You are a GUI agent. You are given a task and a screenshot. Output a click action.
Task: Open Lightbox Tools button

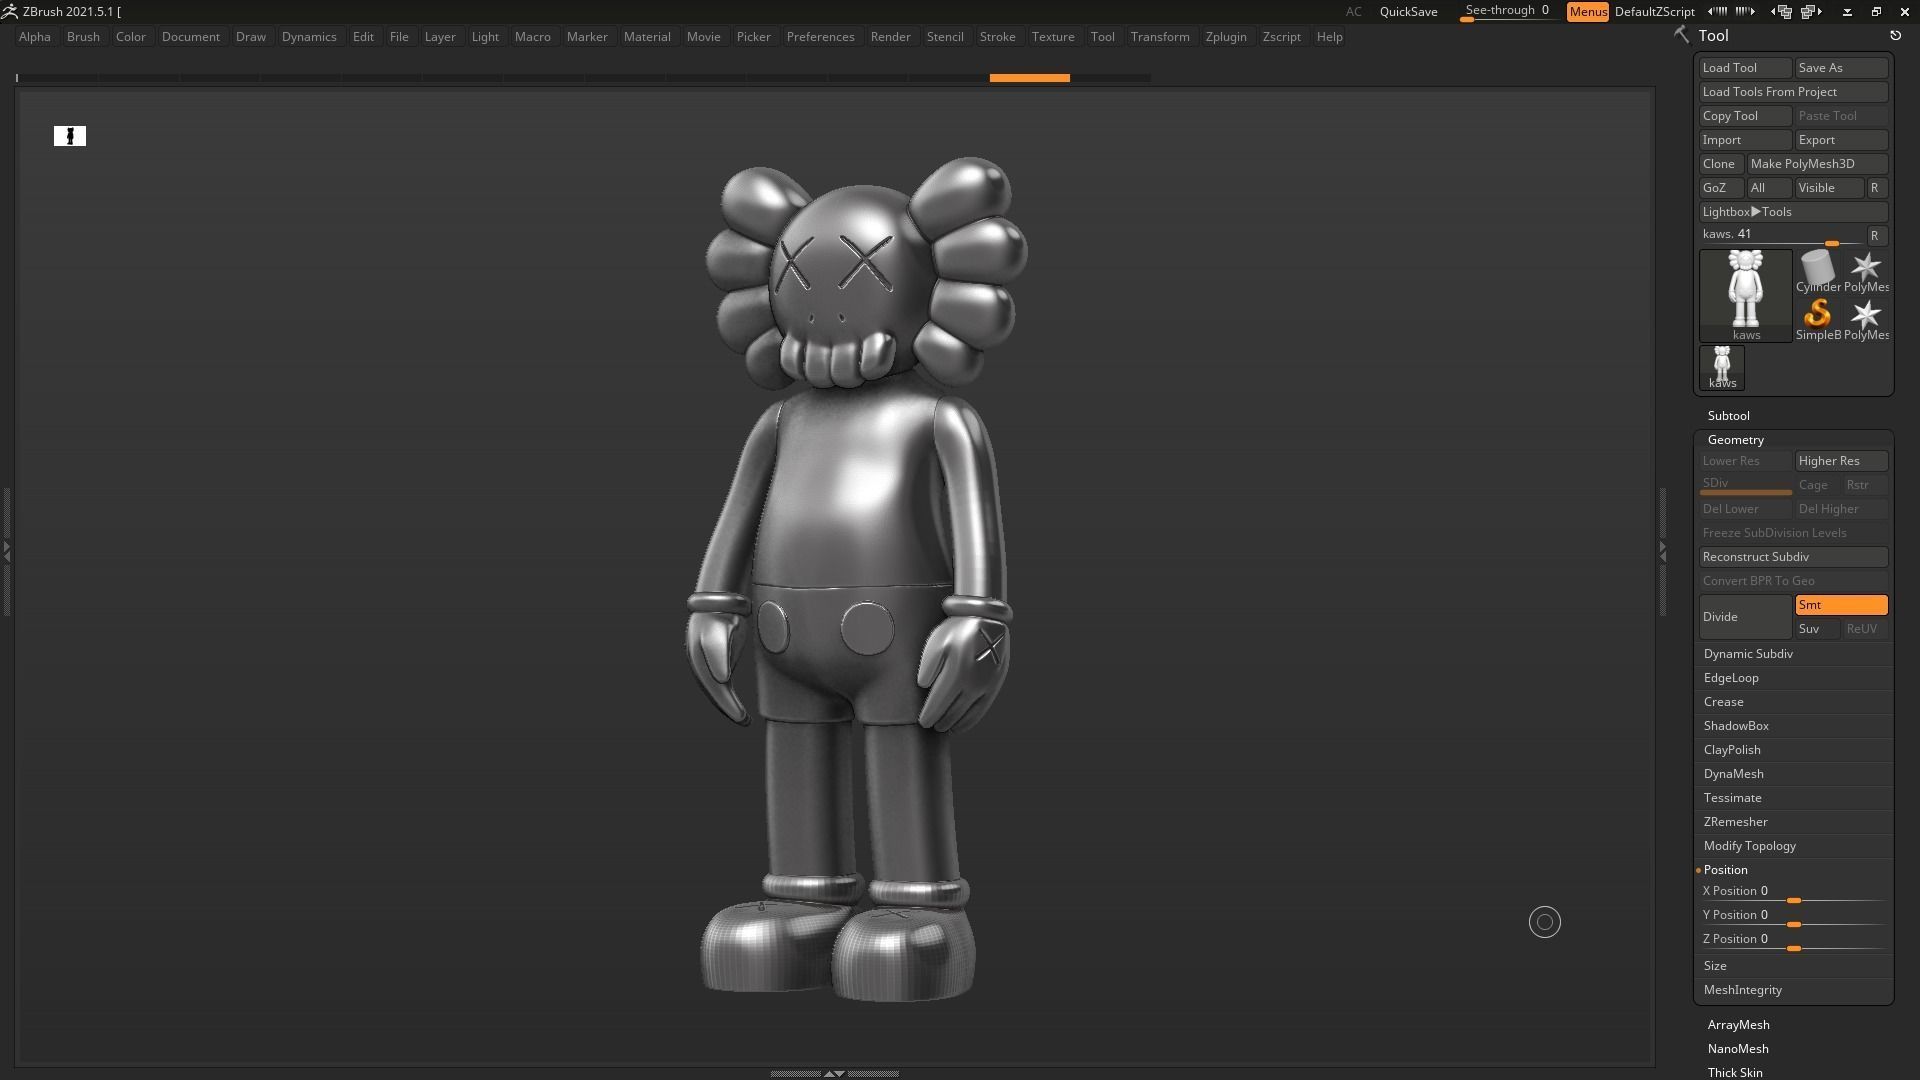tap(1793, 212)
